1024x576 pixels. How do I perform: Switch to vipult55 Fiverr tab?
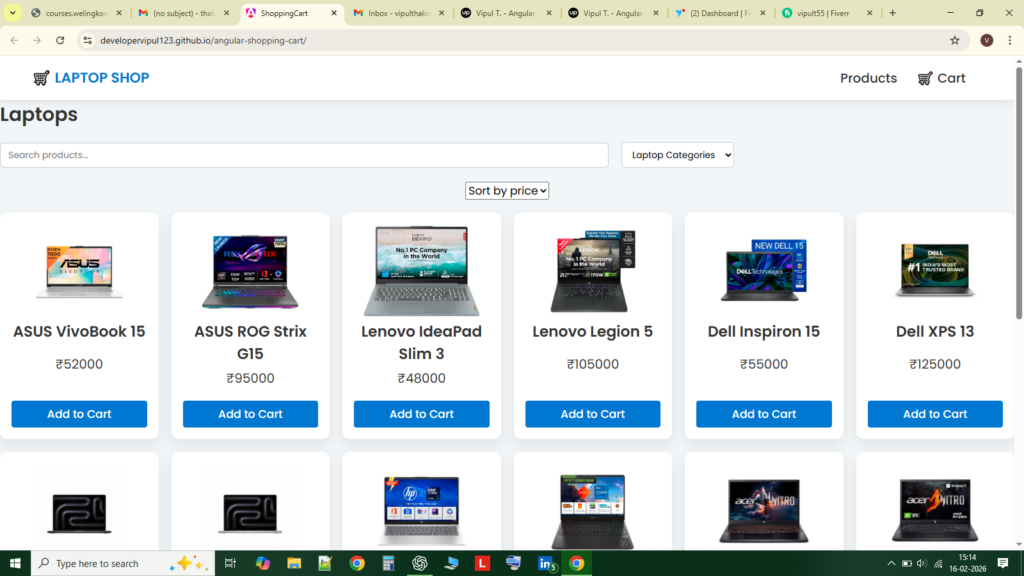click(x=827, y=13)
